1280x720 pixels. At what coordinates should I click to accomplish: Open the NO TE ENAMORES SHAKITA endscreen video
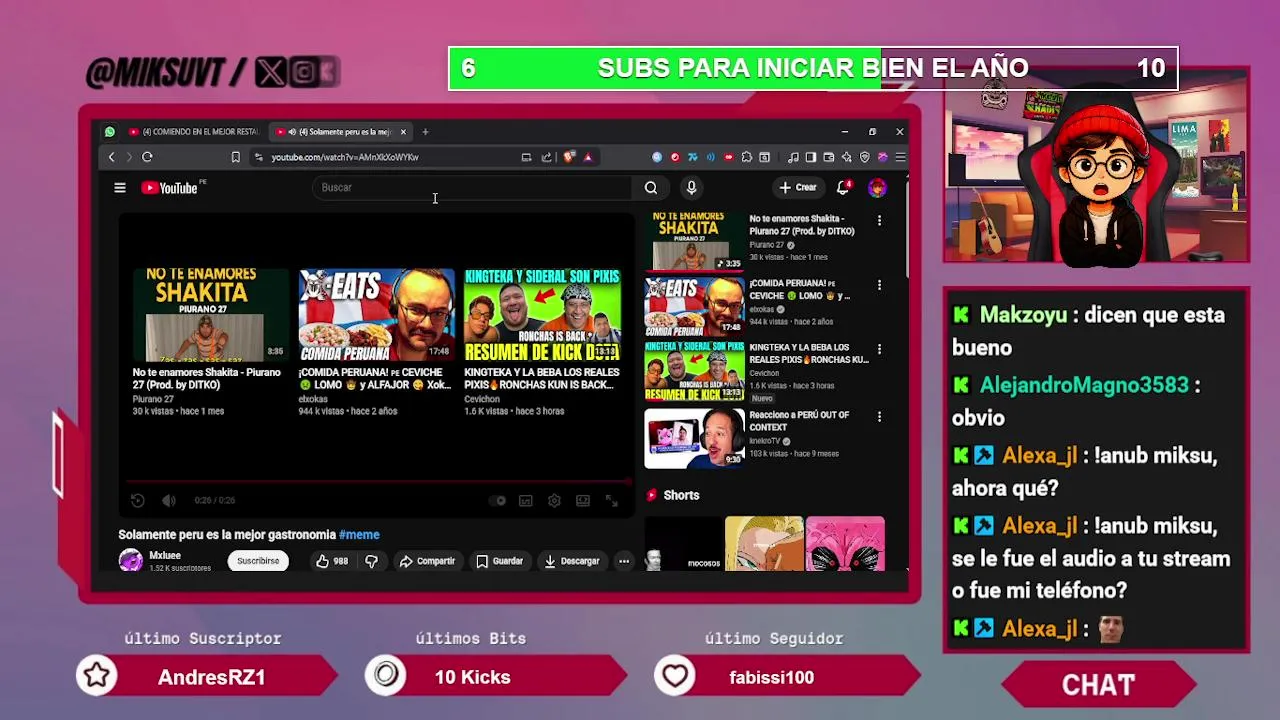click(211, 315)
